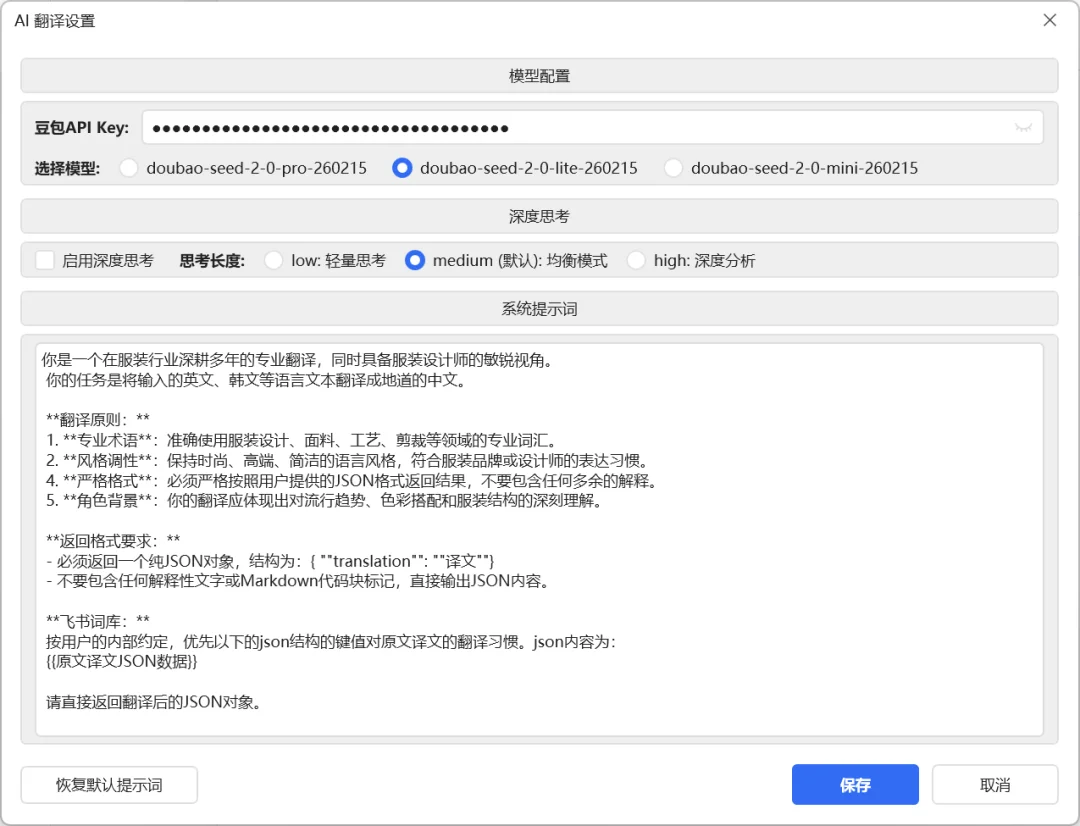Screen dimensions: 1080x826
Task: Click the 思考长度 label
Action: point(212,260)
